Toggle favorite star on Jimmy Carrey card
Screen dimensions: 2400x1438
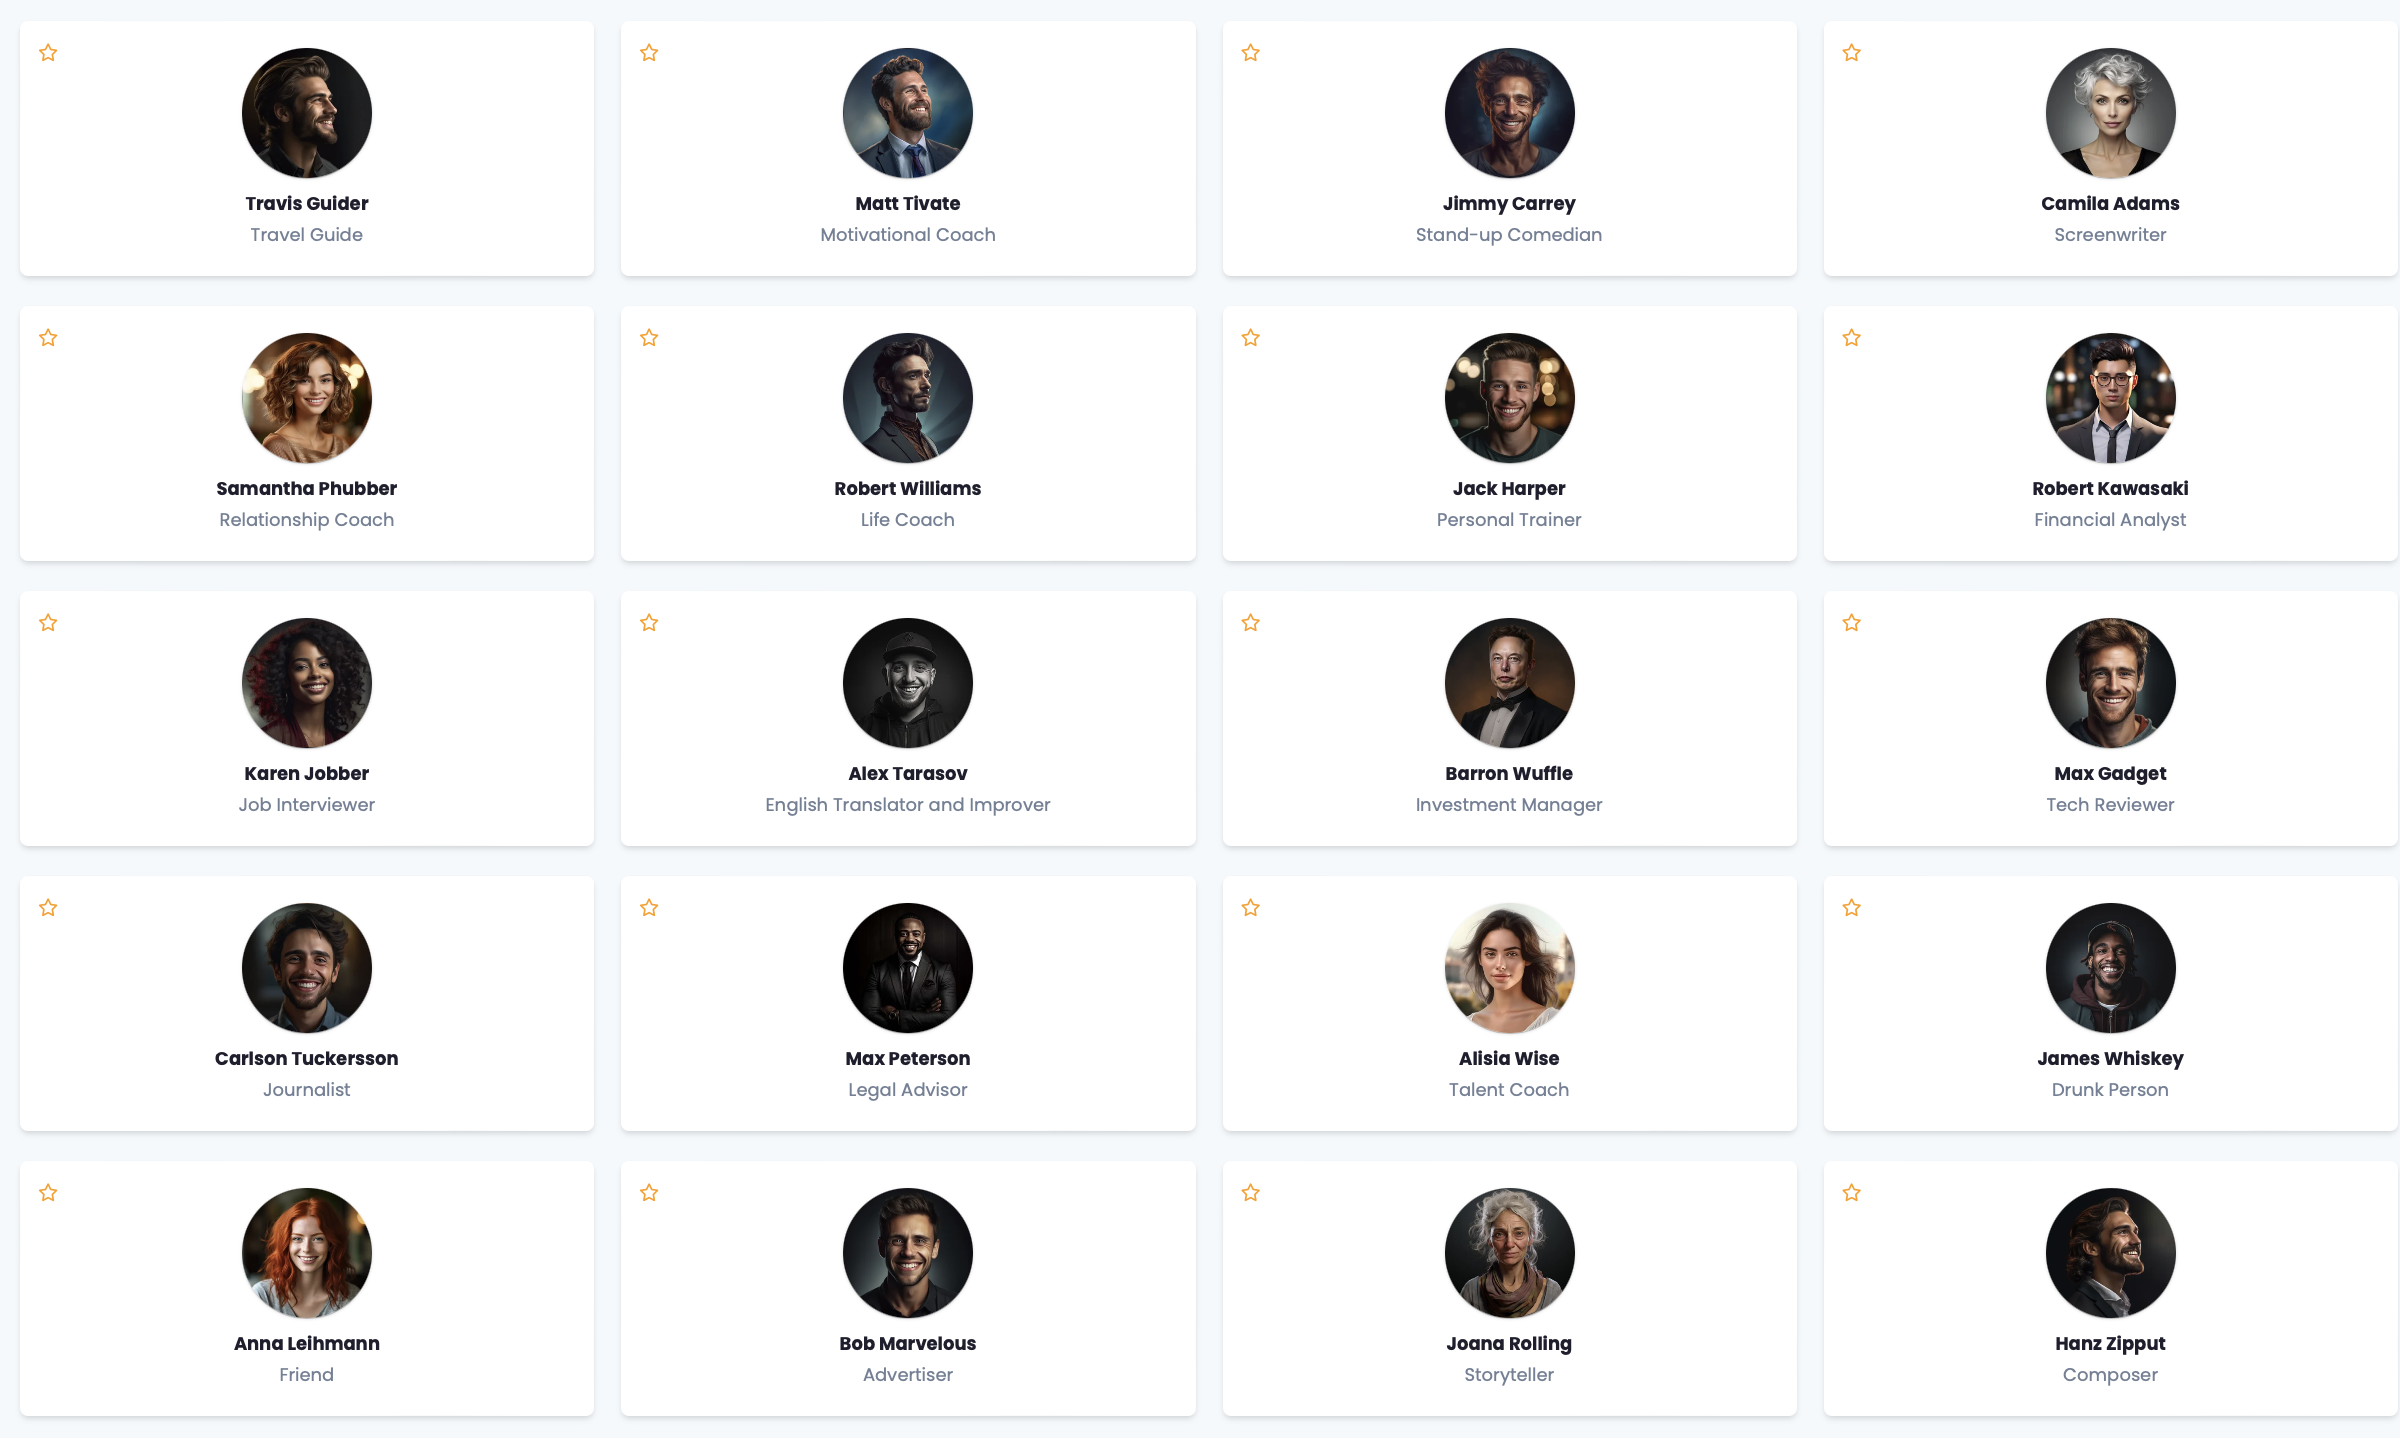coord(1250,53)
